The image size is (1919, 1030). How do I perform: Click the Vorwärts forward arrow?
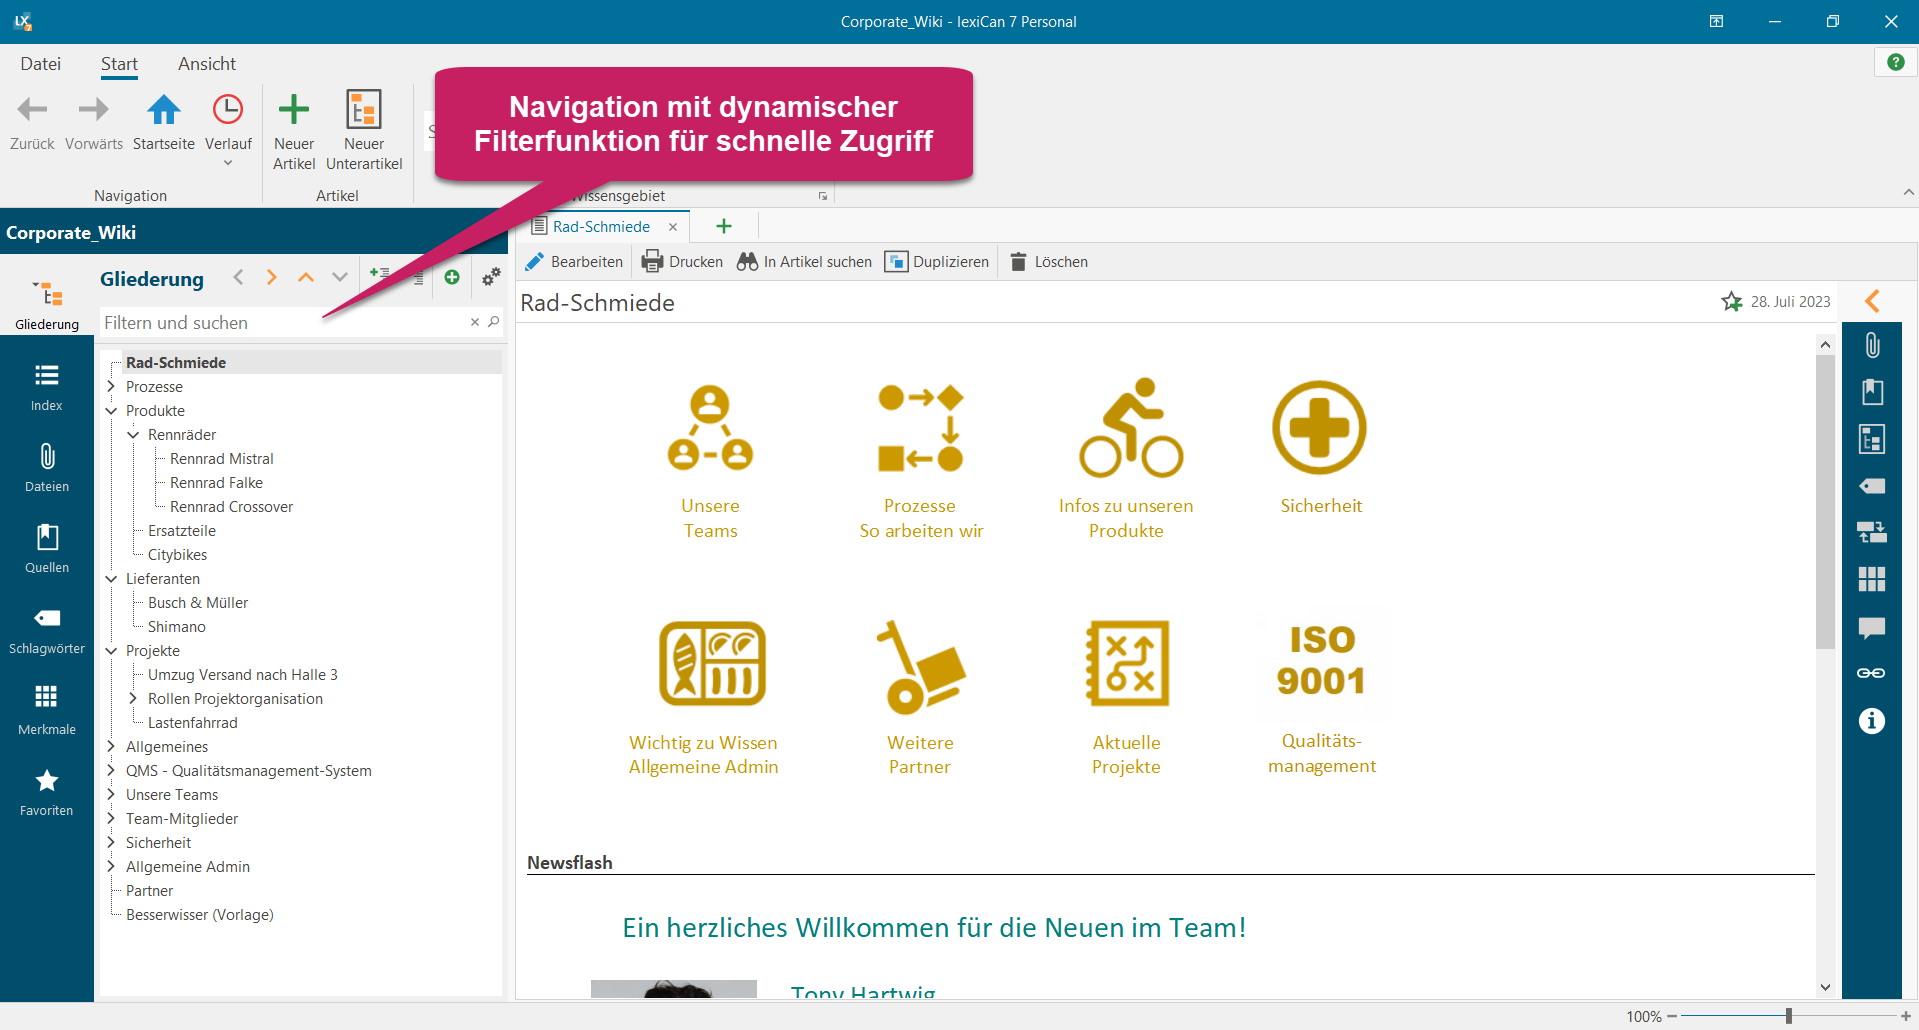[94, 110]
